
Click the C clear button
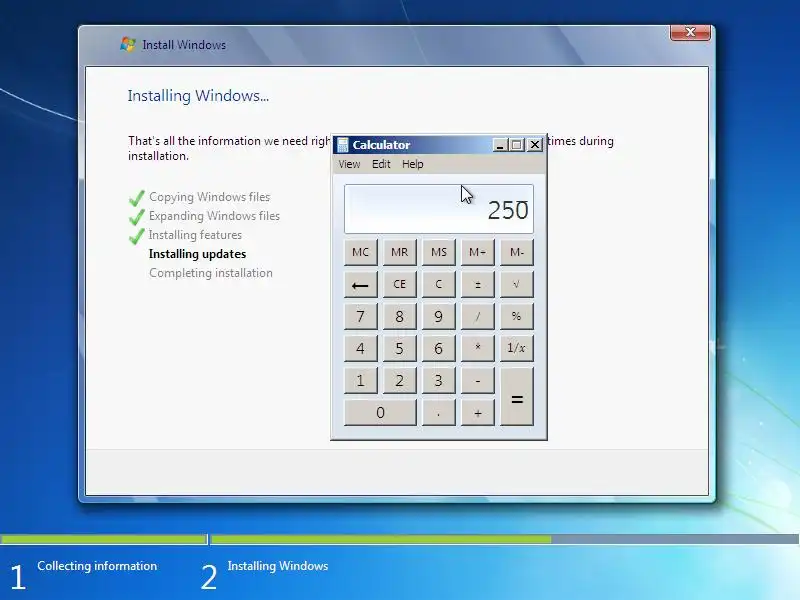point(439,285)
